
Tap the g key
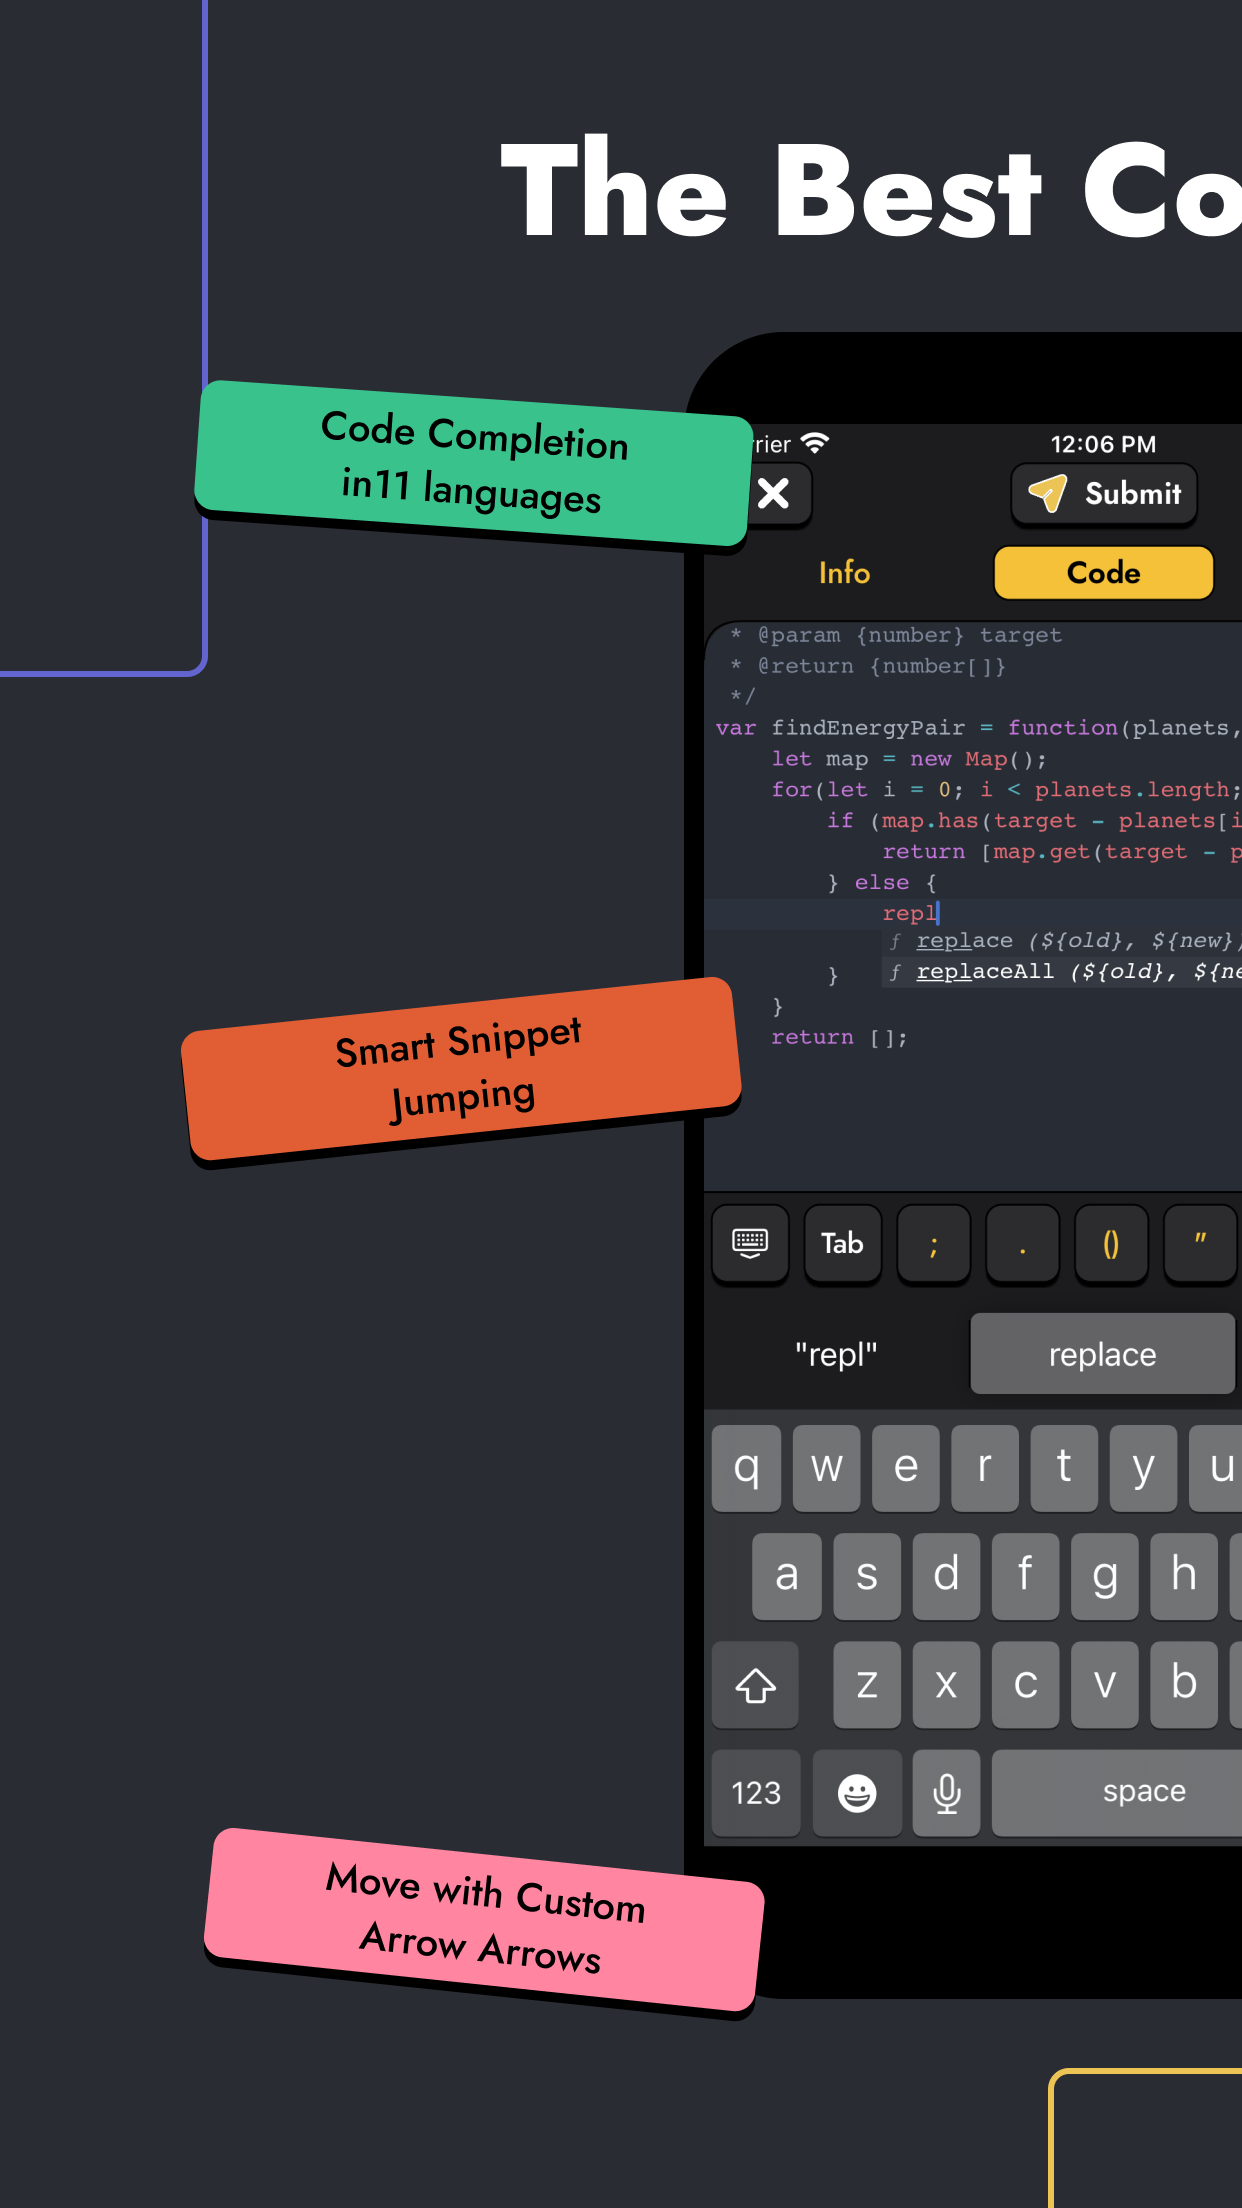1104,1576
